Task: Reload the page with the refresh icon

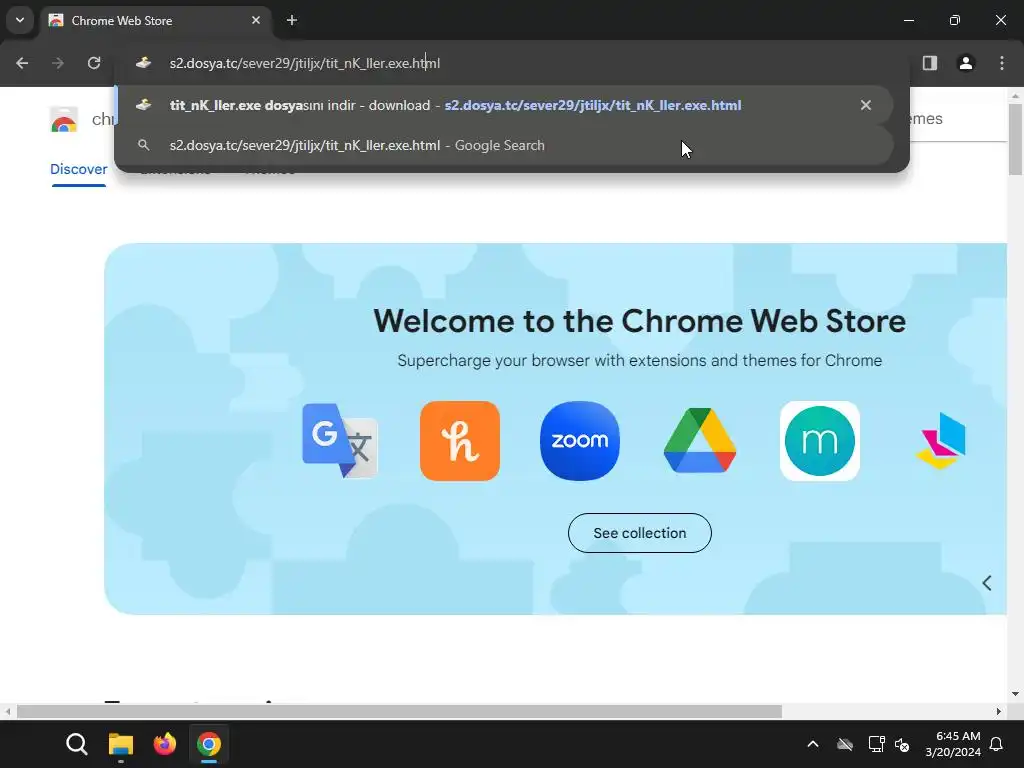Action: pos(94,63)
